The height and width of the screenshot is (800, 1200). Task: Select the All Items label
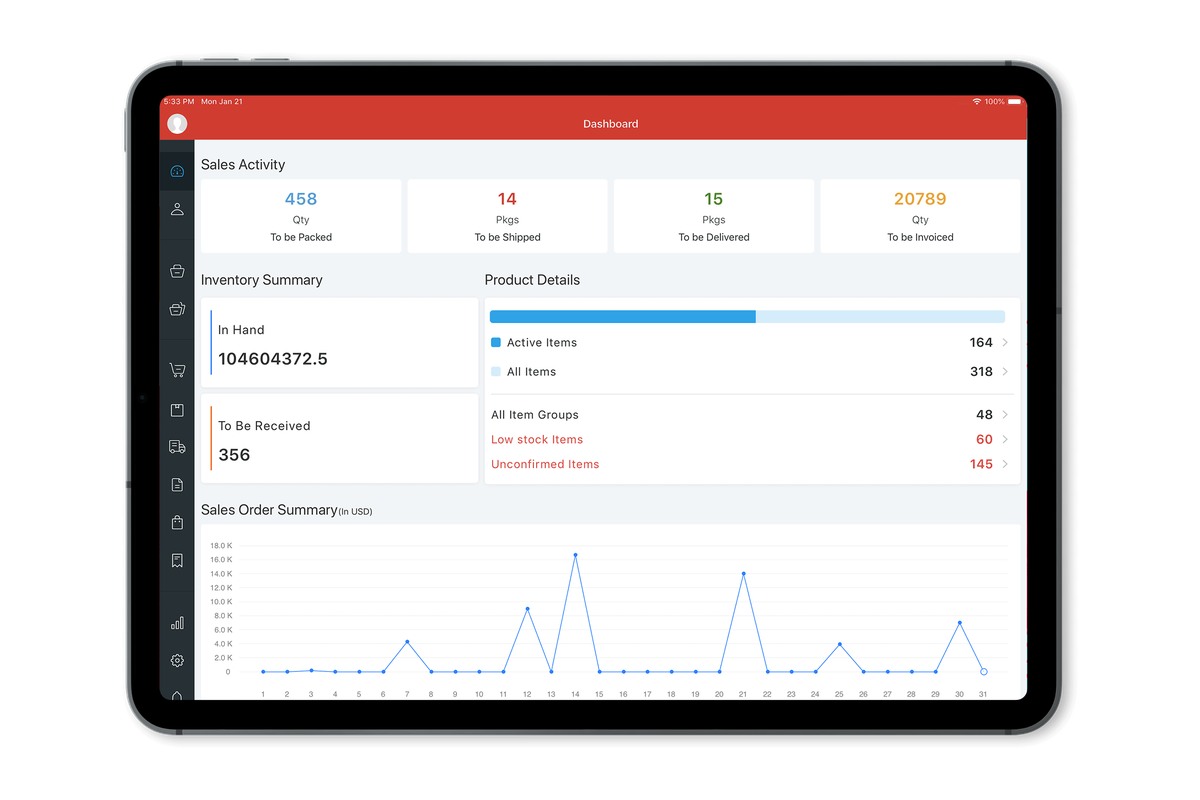click(531, 372)
